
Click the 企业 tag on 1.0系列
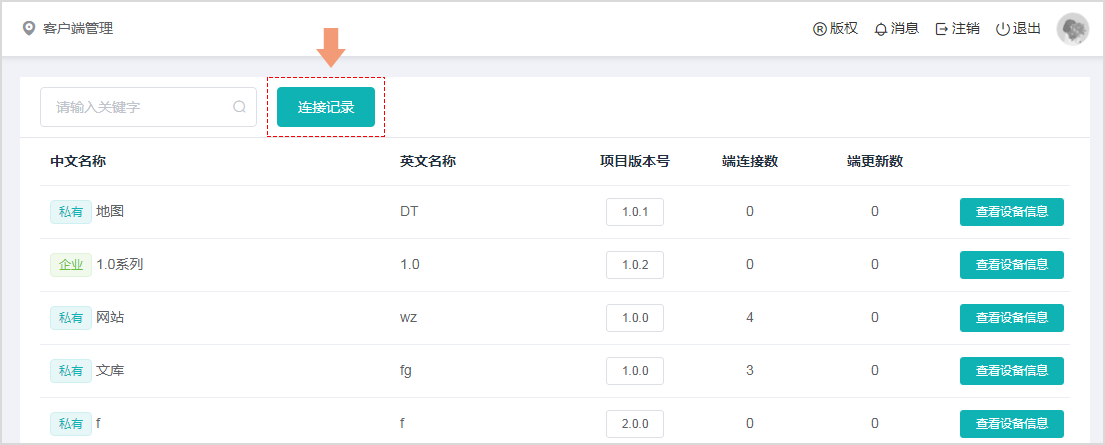pyautogui.click(x=70, y=265)
